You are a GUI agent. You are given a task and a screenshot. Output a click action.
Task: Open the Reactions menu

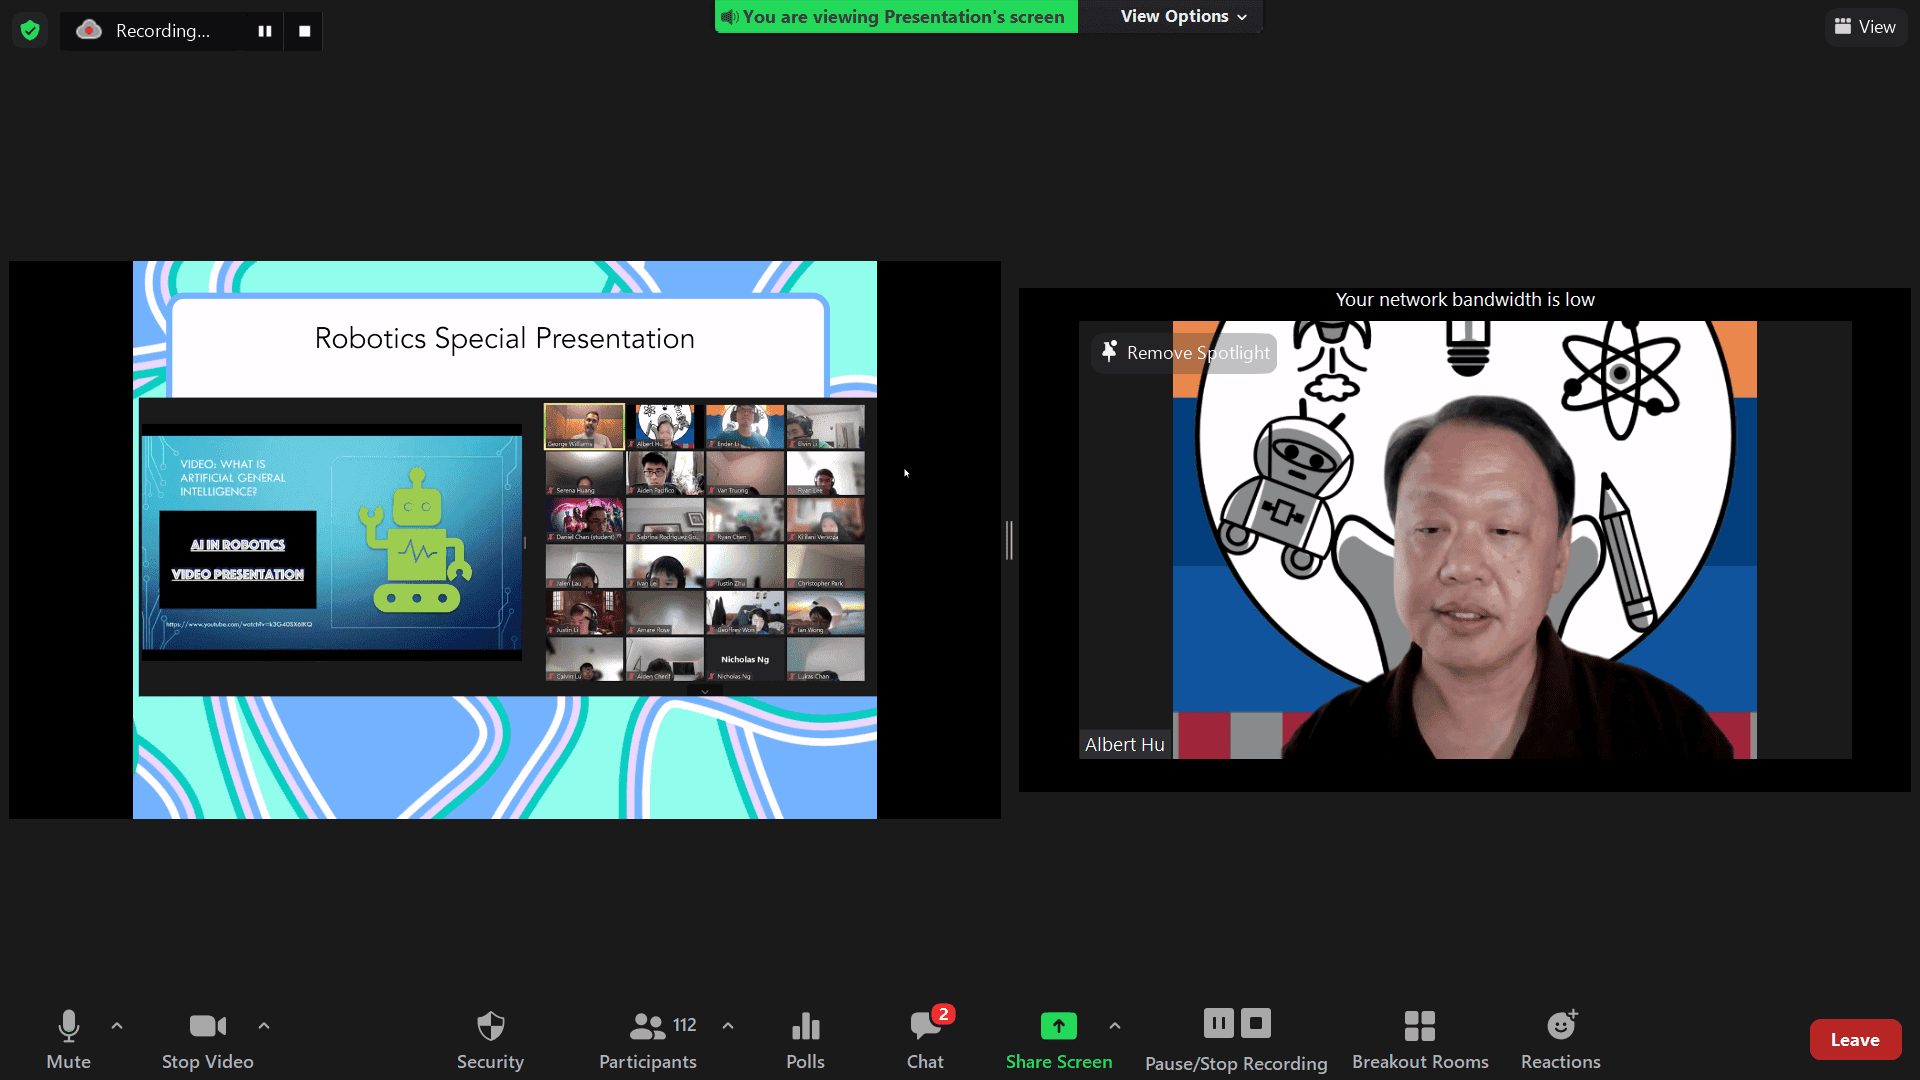pos(1561,1040)
